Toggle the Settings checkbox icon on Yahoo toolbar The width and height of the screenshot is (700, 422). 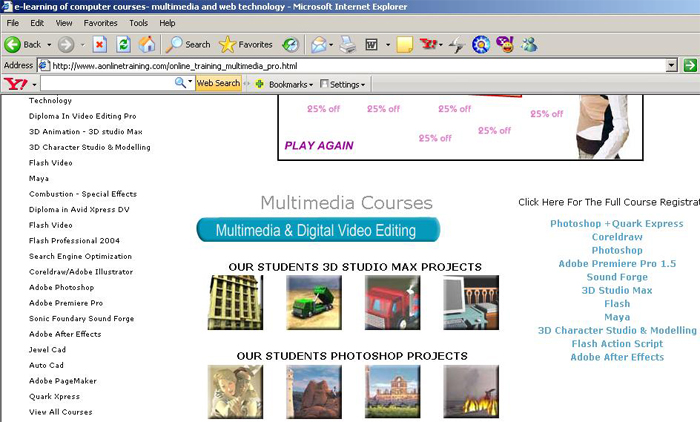(x=324, y=84)
